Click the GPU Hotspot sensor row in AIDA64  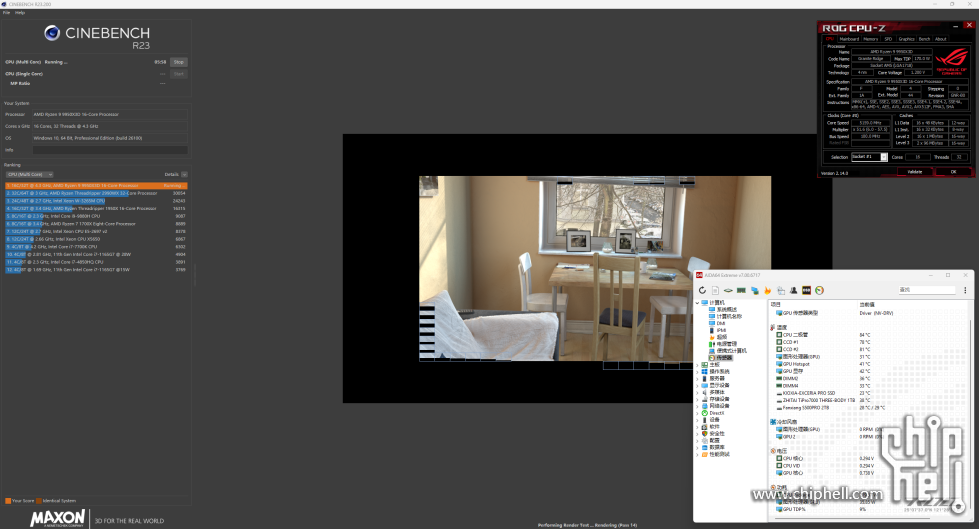pyautogui.click(x=870, y=363)
